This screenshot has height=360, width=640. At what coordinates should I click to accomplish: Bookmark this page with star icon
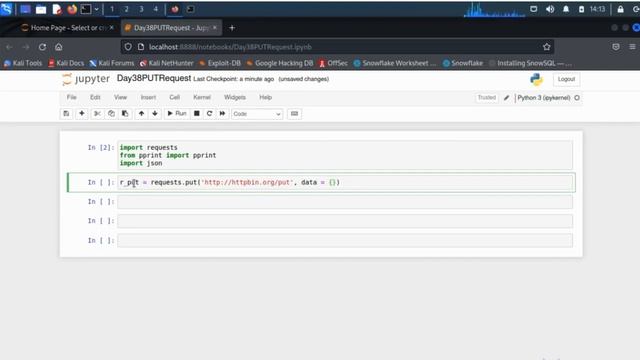pyautogui.click(x=547, y=47)
